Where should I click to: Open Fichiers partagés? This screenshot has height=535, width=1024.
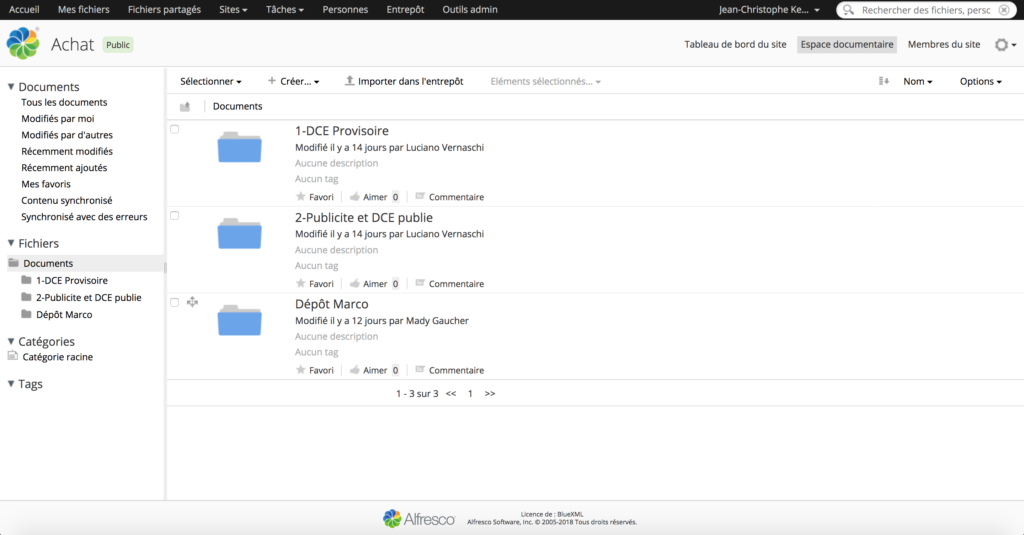coord(165,10)
